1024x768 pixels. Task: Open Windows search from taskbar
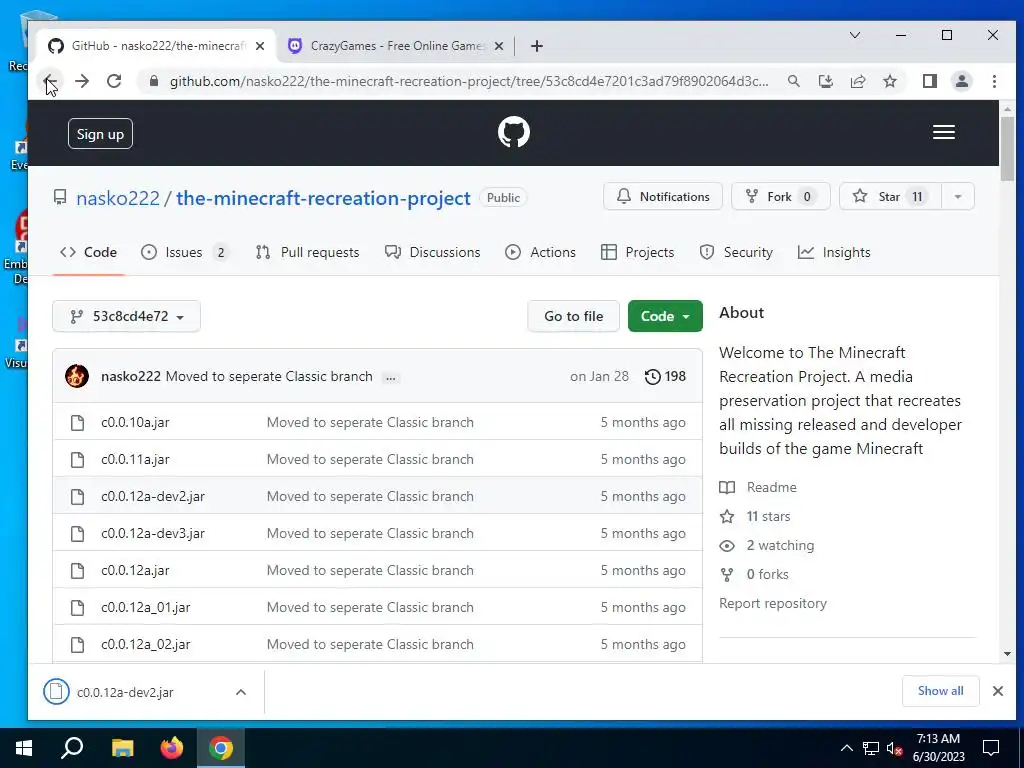point(72,748)
